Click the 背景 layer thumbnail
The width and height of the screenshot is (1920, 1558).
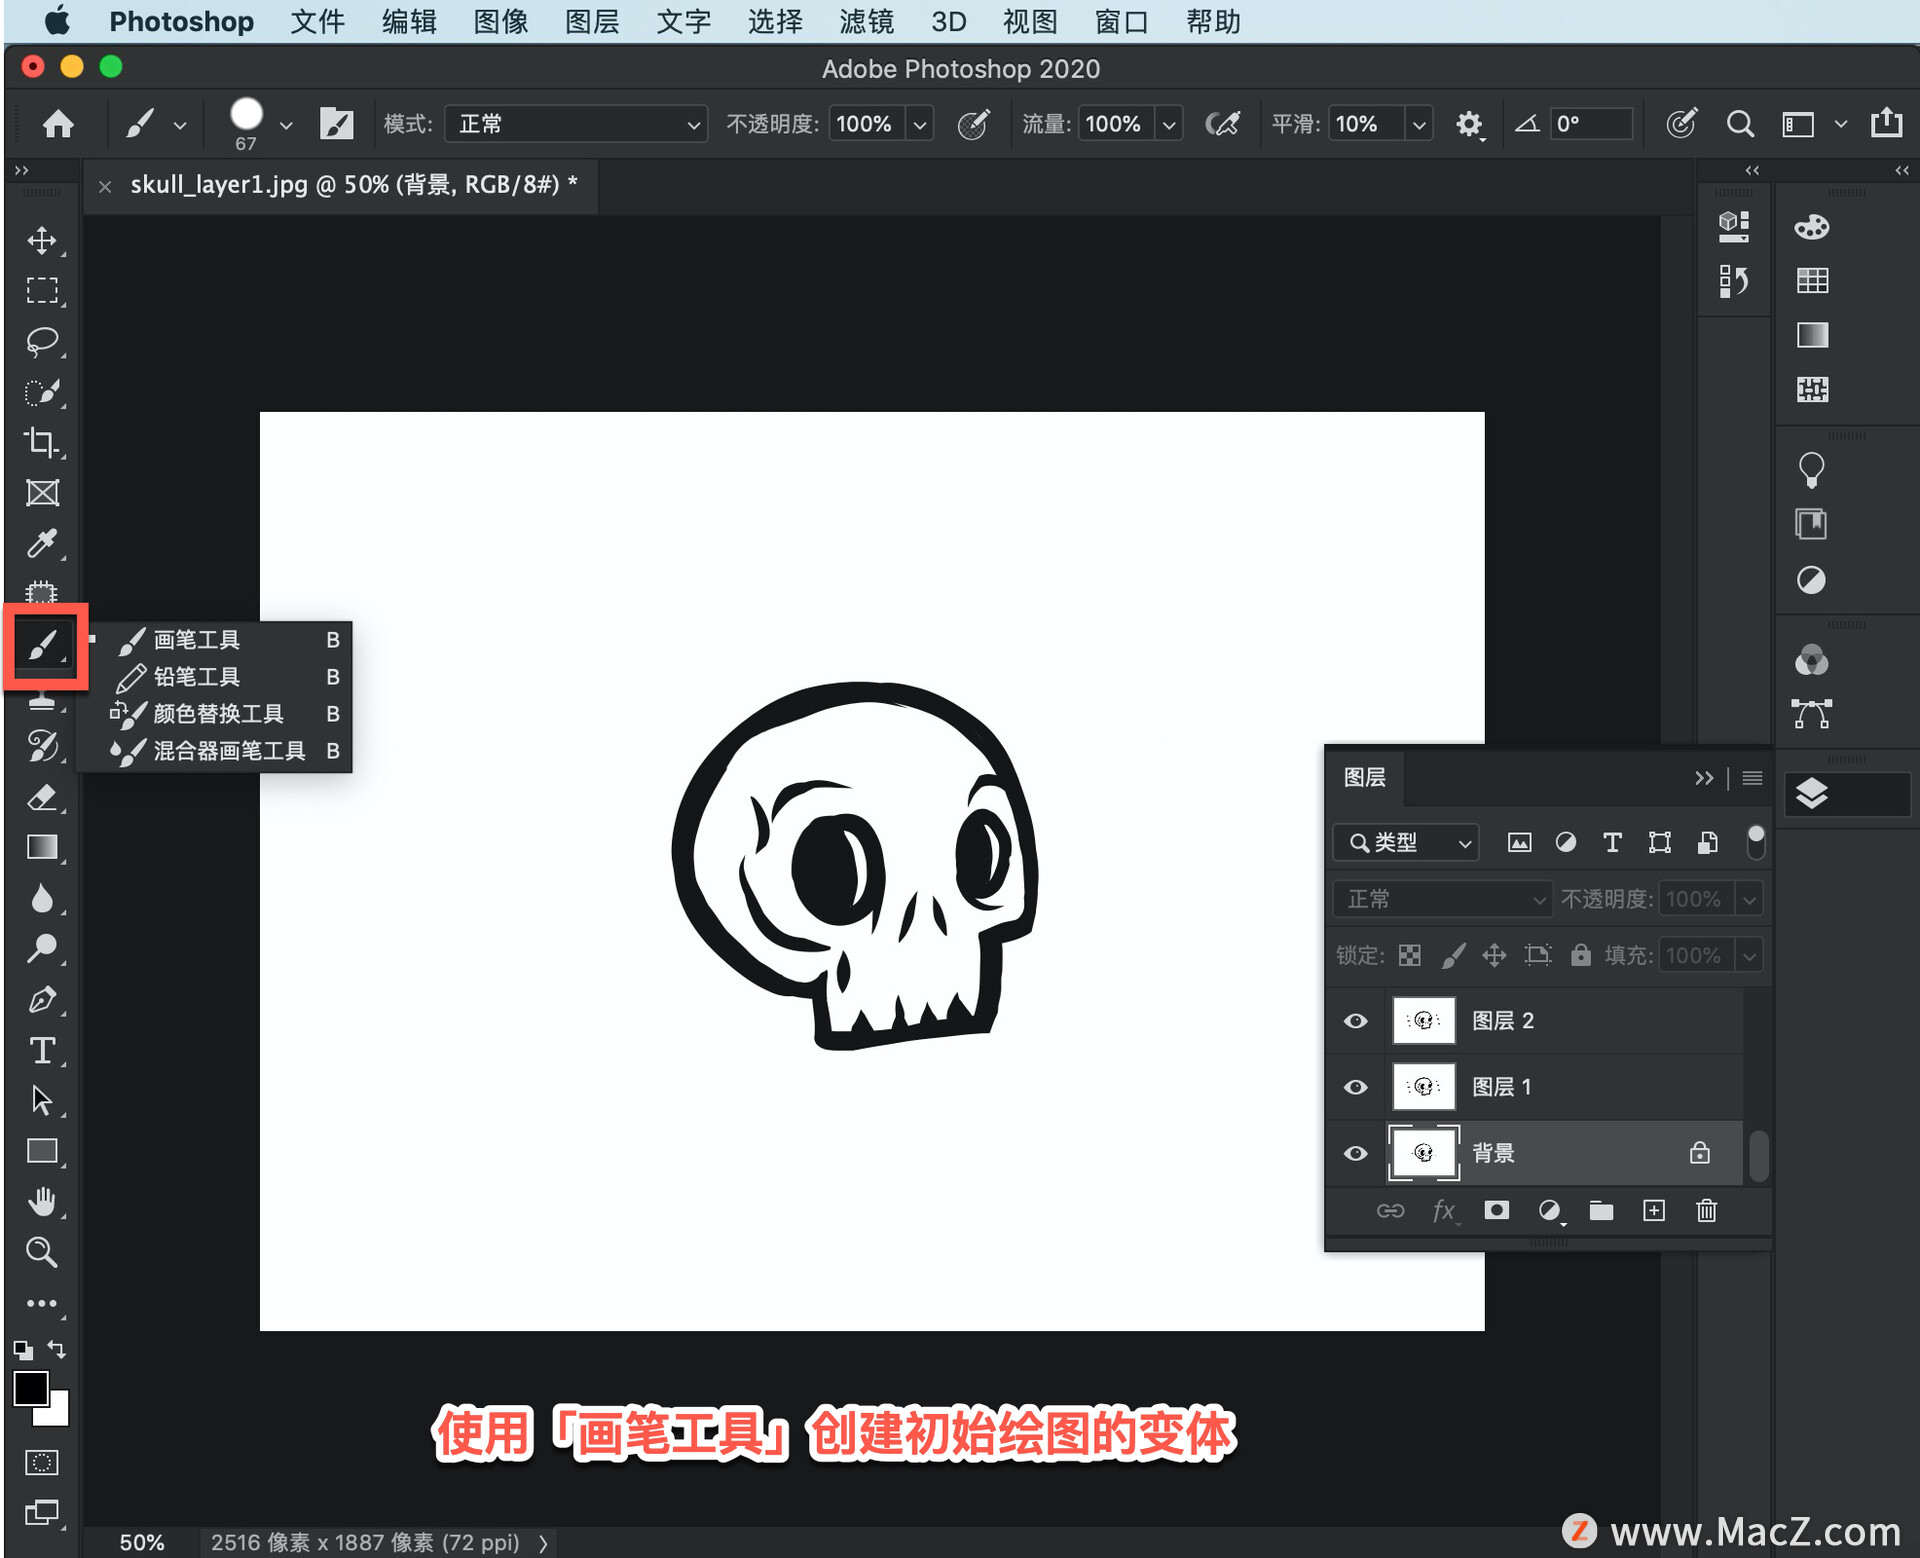pyautogui.click(x=1419, y=1151)
